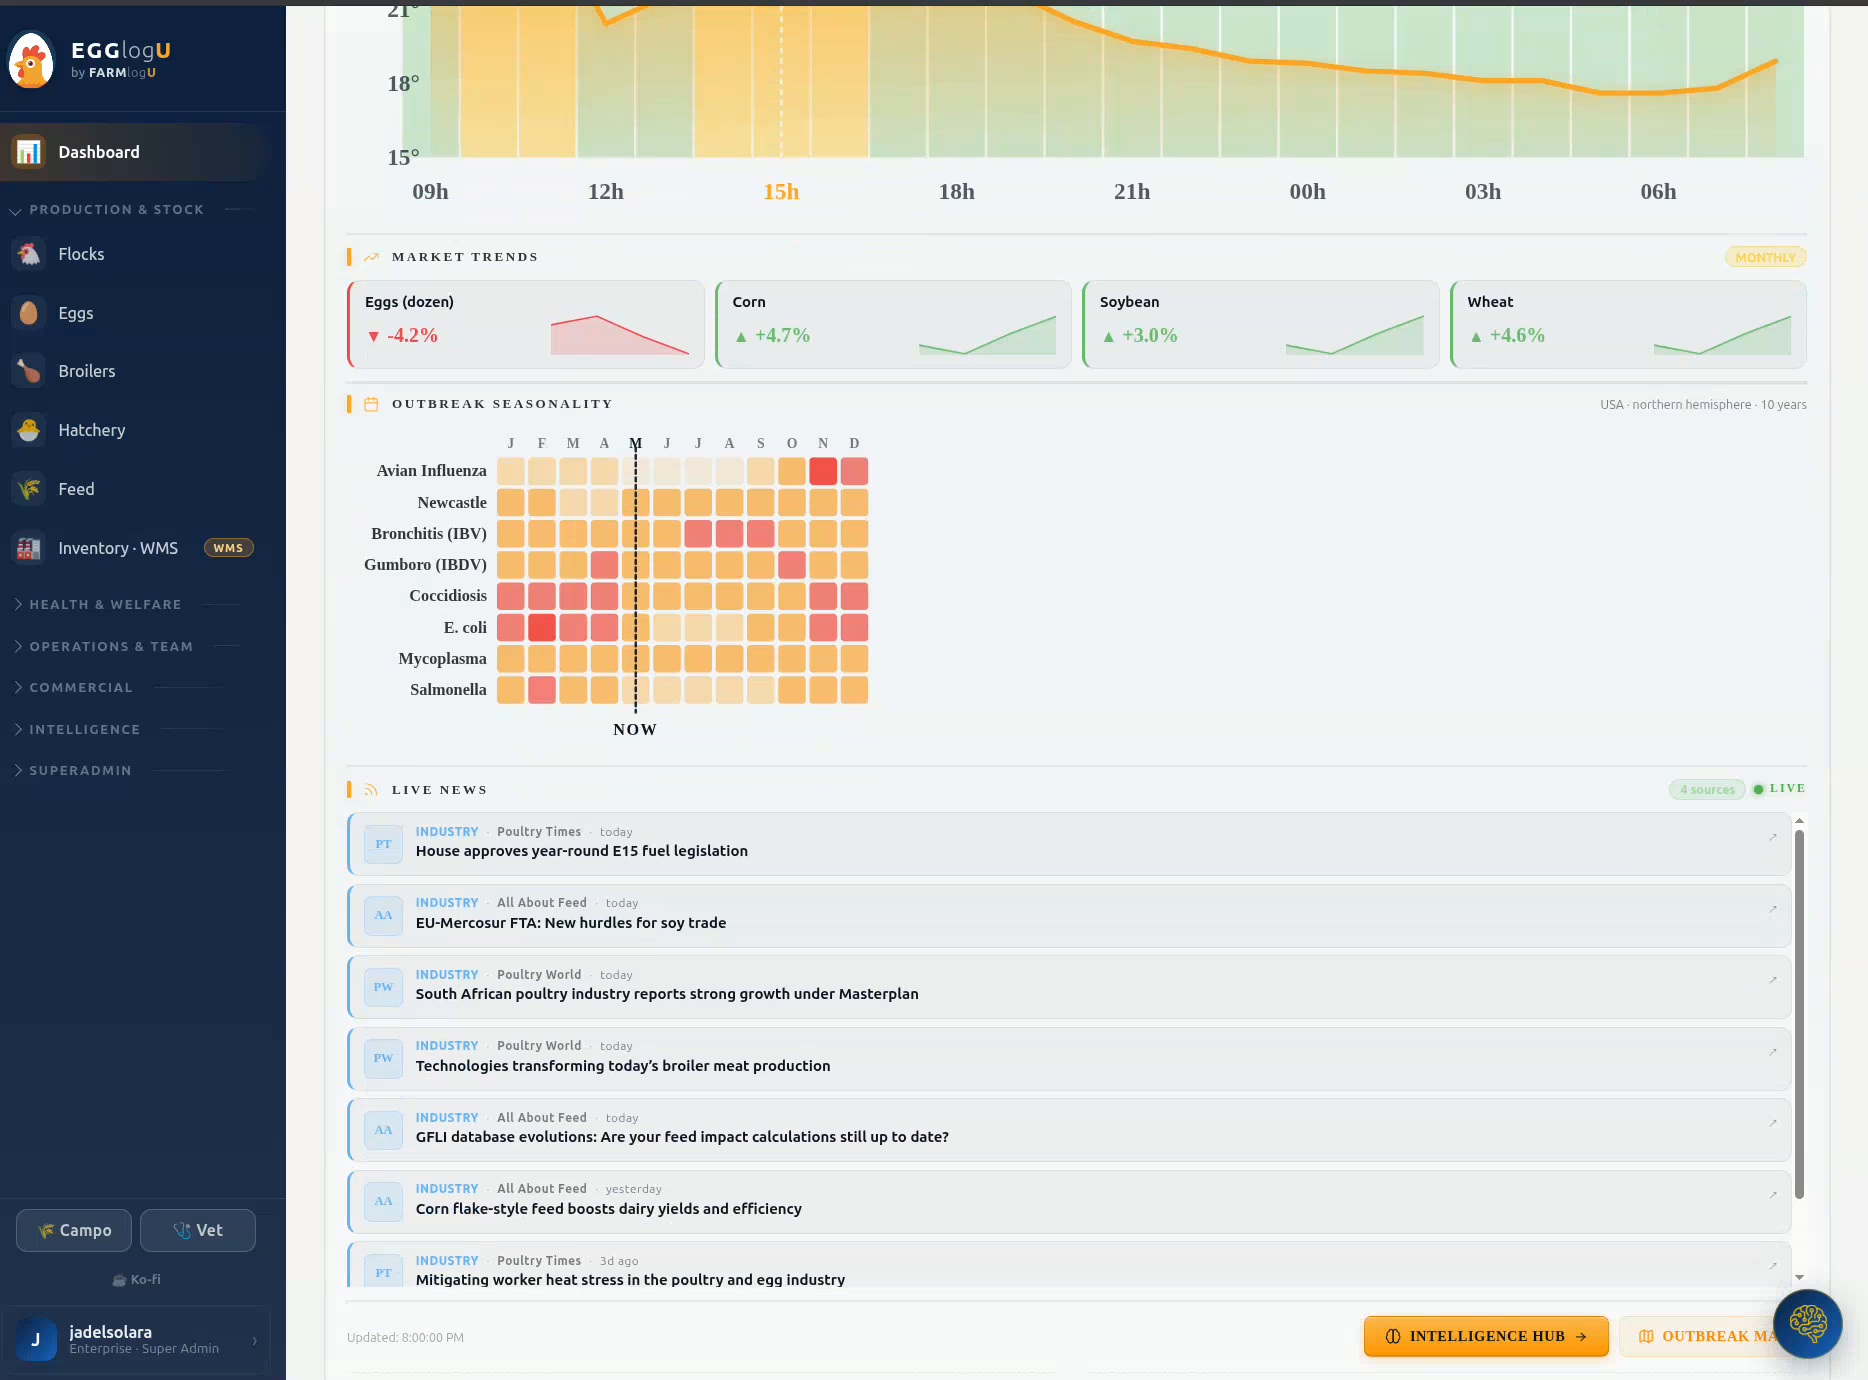Open the Wheat market trend card
This screenshot has width=1868, height=1380.
[1629, 324]
